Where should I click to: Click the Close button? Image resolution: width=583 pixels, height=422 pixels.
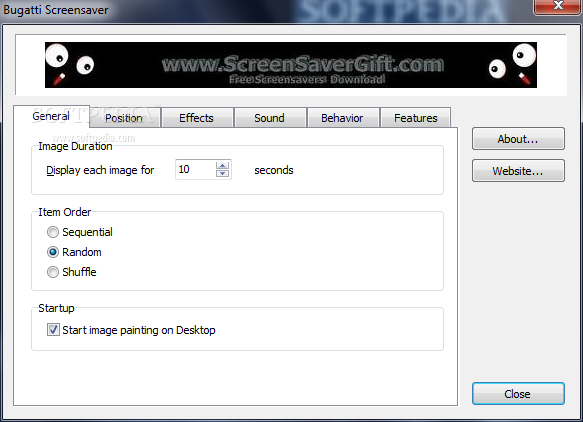pos(518,393)
